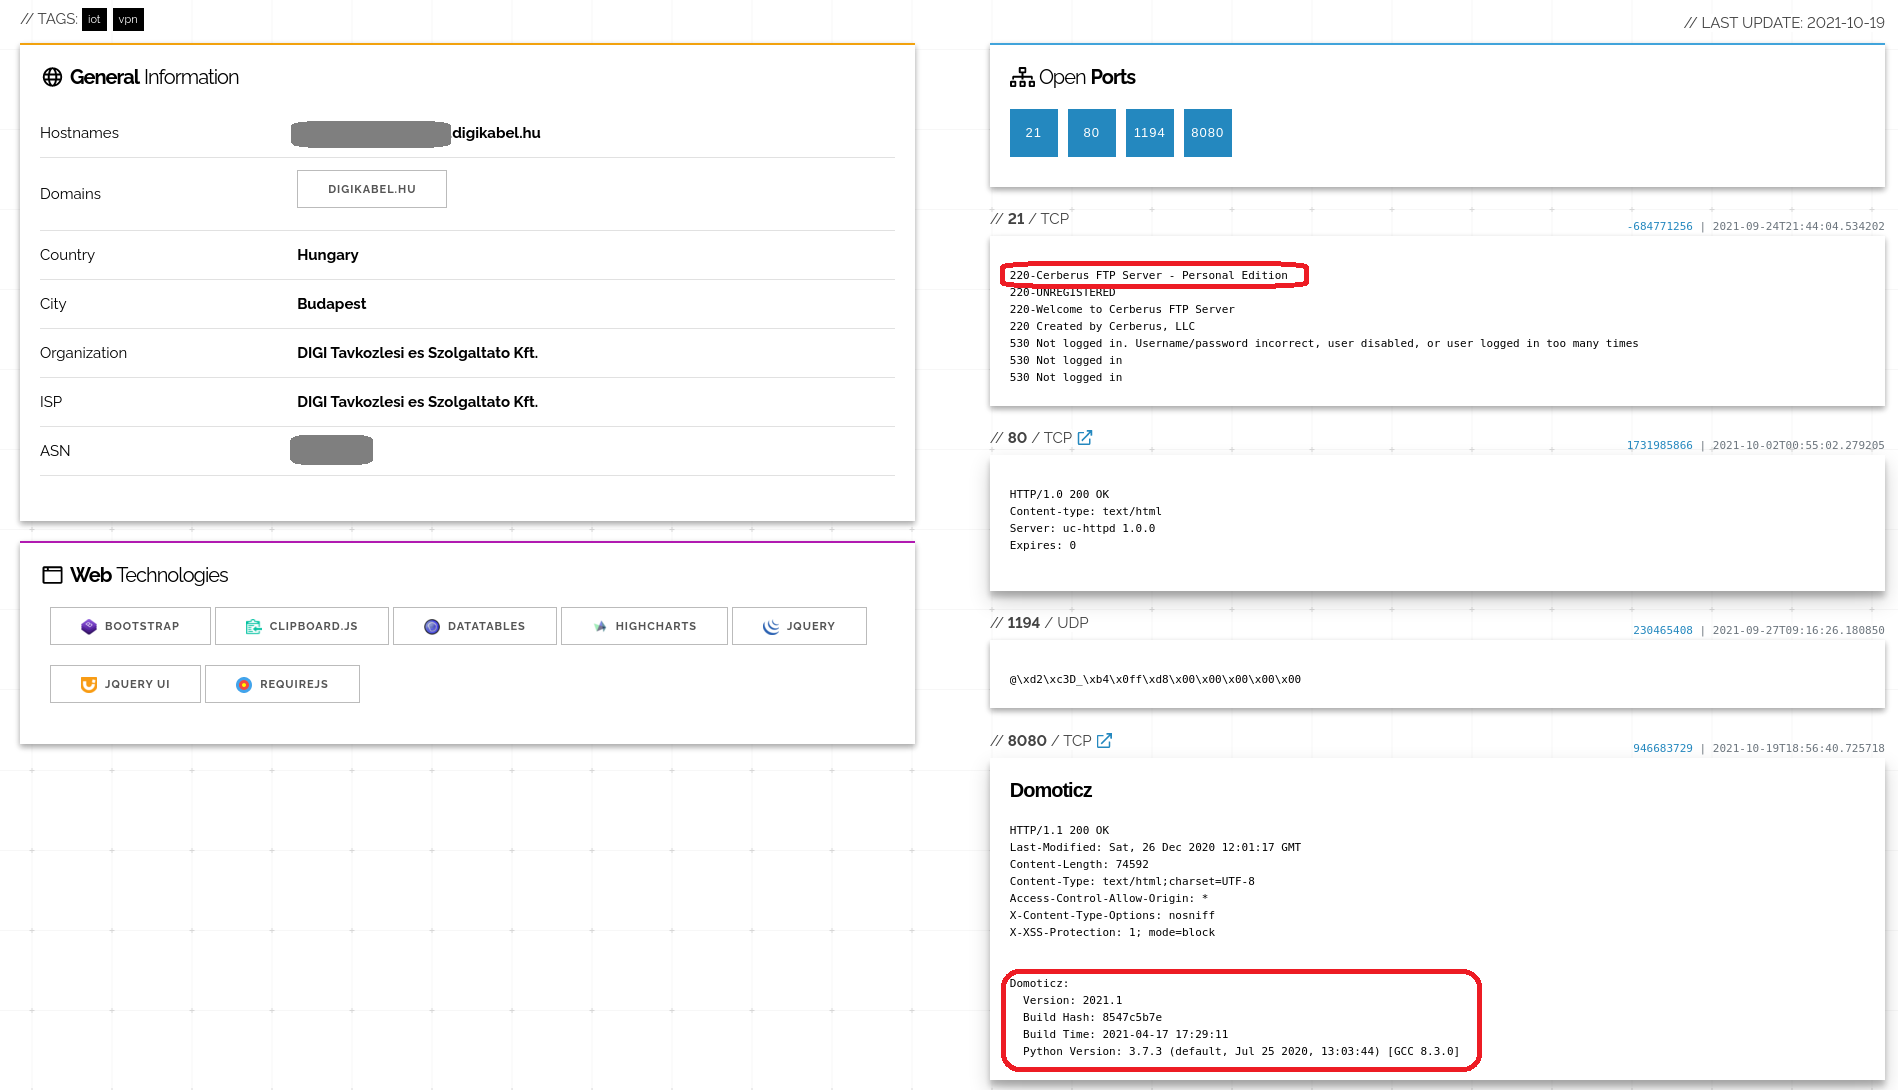Click the 'Python Version: 3.7.3' line
The image size is (1898, 1090).
point(1241,1051)
